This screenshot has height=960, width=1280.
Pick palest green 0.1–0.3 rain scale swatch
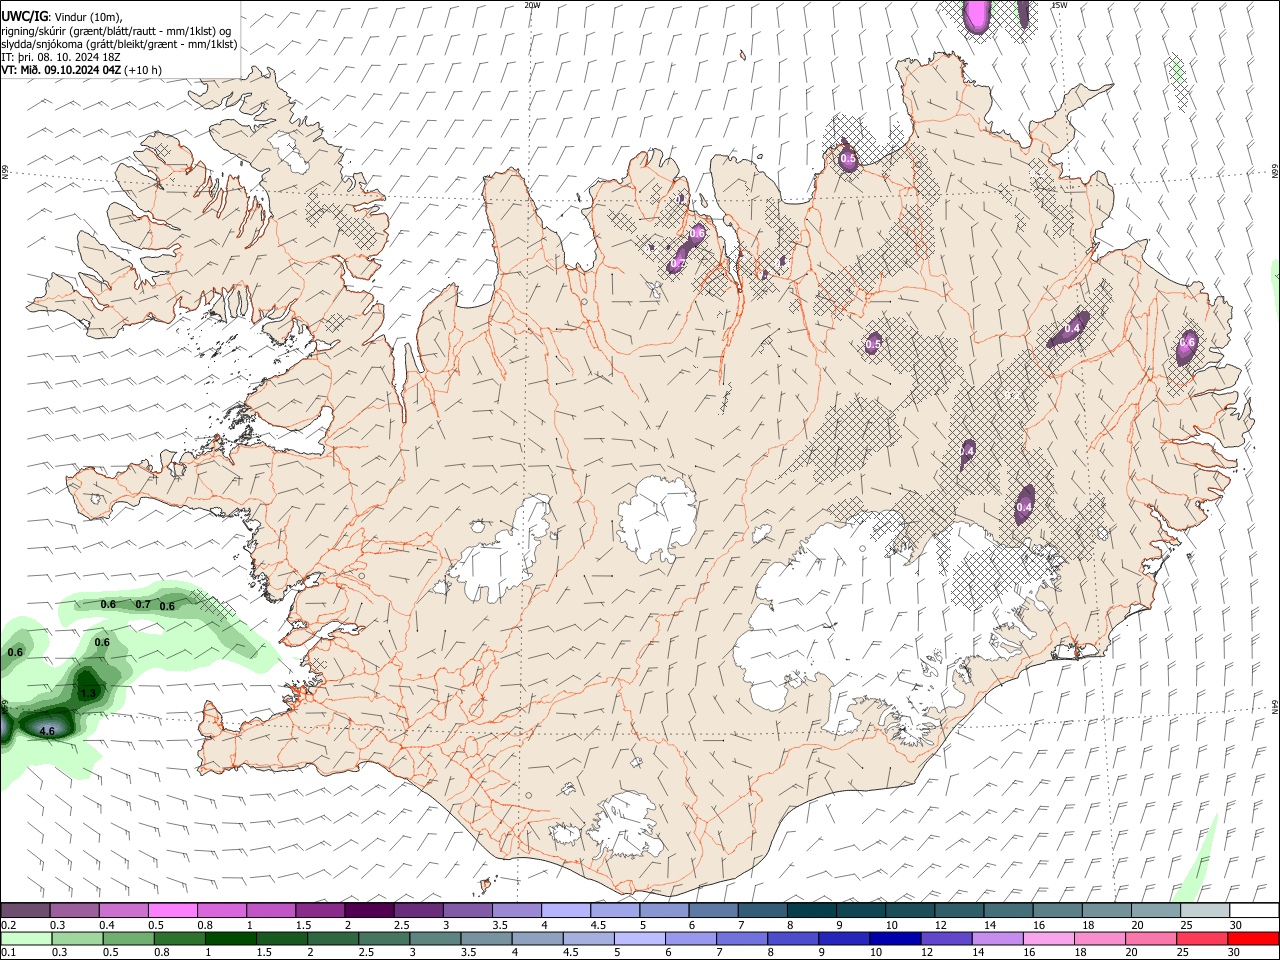[x=26, y=938]
